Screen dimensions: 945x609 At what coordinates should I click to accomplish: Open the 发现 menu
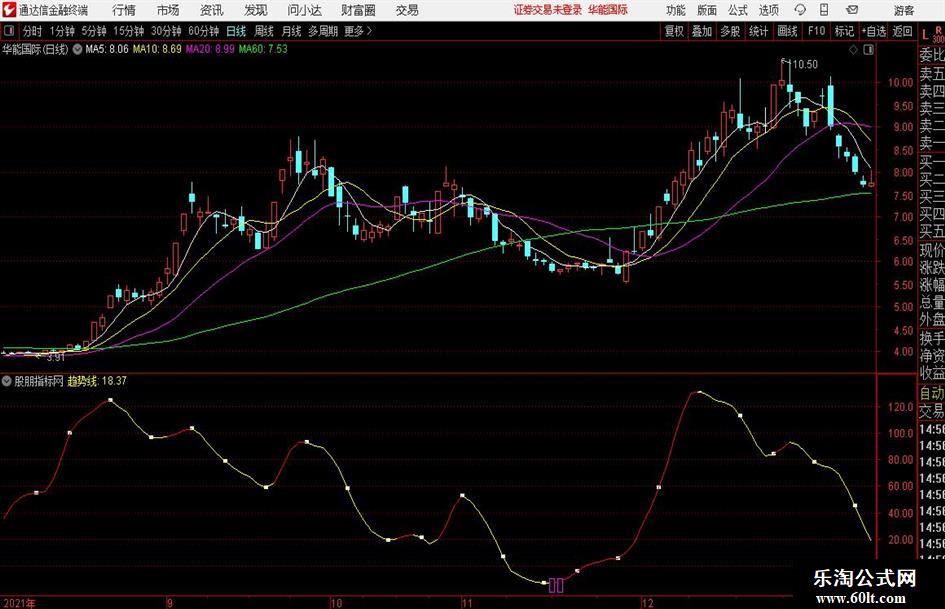(x=256, y=10)
